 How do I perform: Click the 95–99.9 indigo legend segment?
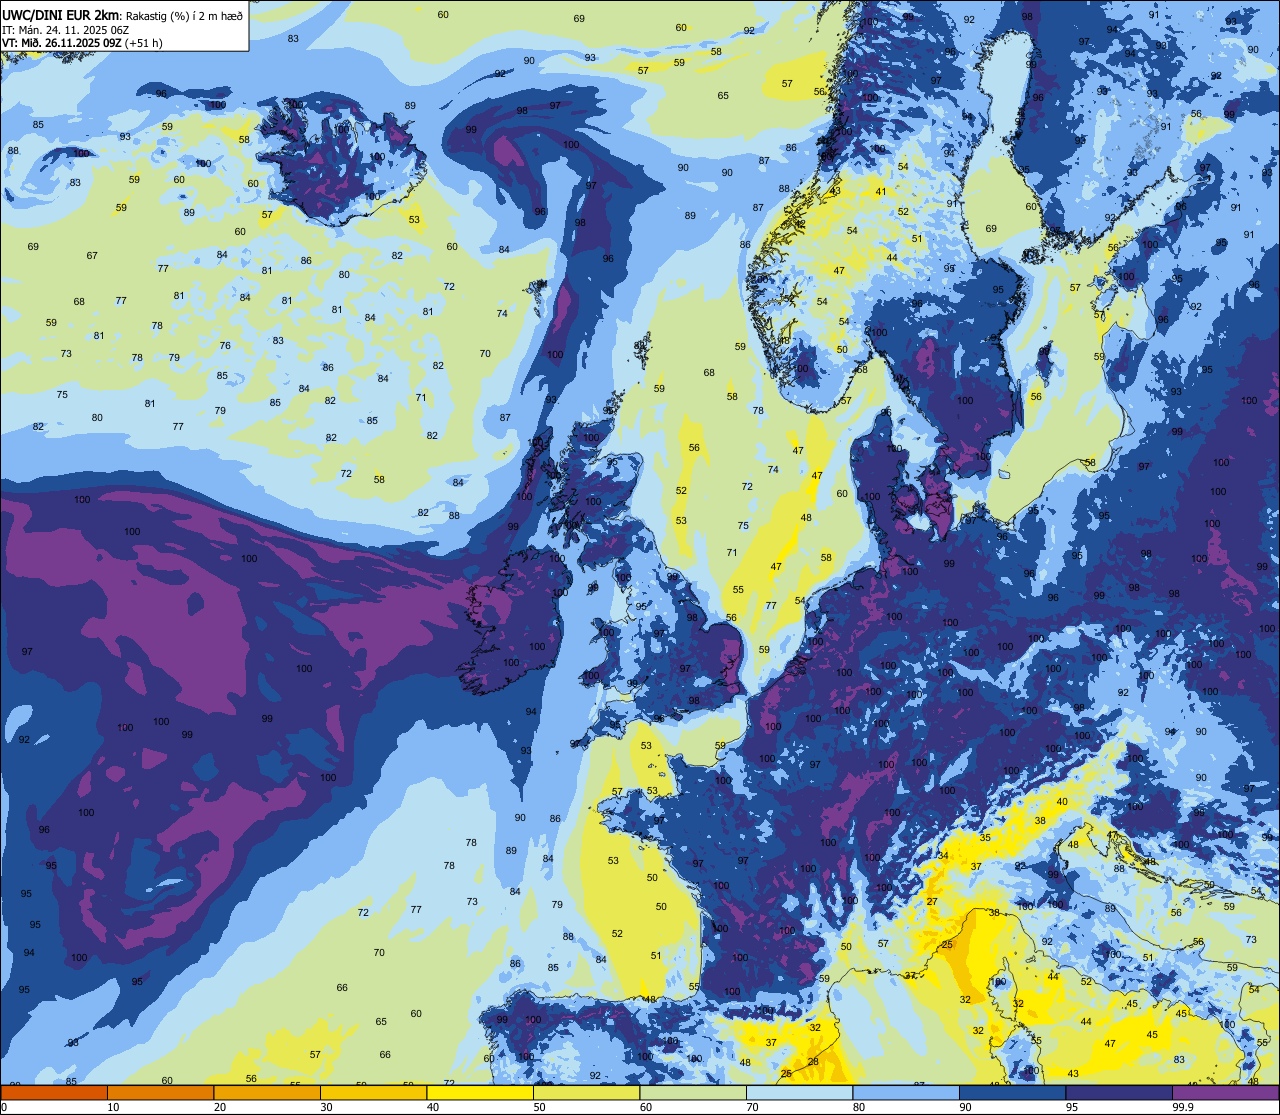[x=1119, y=1092]
